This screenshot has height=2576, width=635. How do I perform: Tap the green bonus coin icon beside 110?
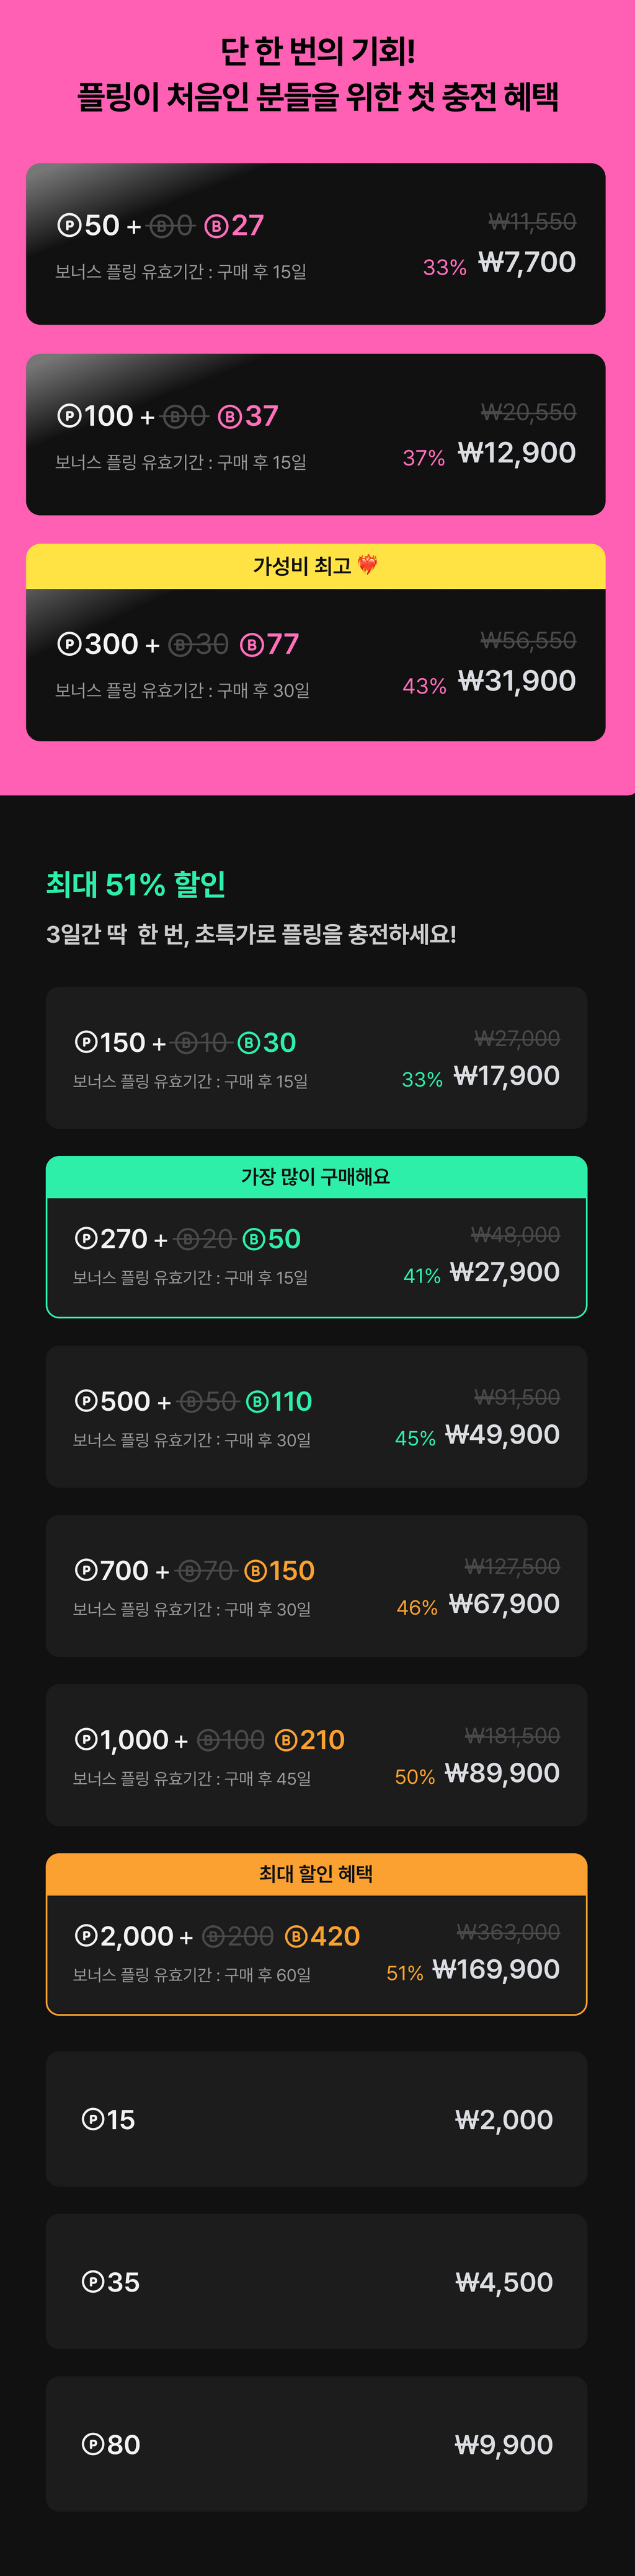257,1402
